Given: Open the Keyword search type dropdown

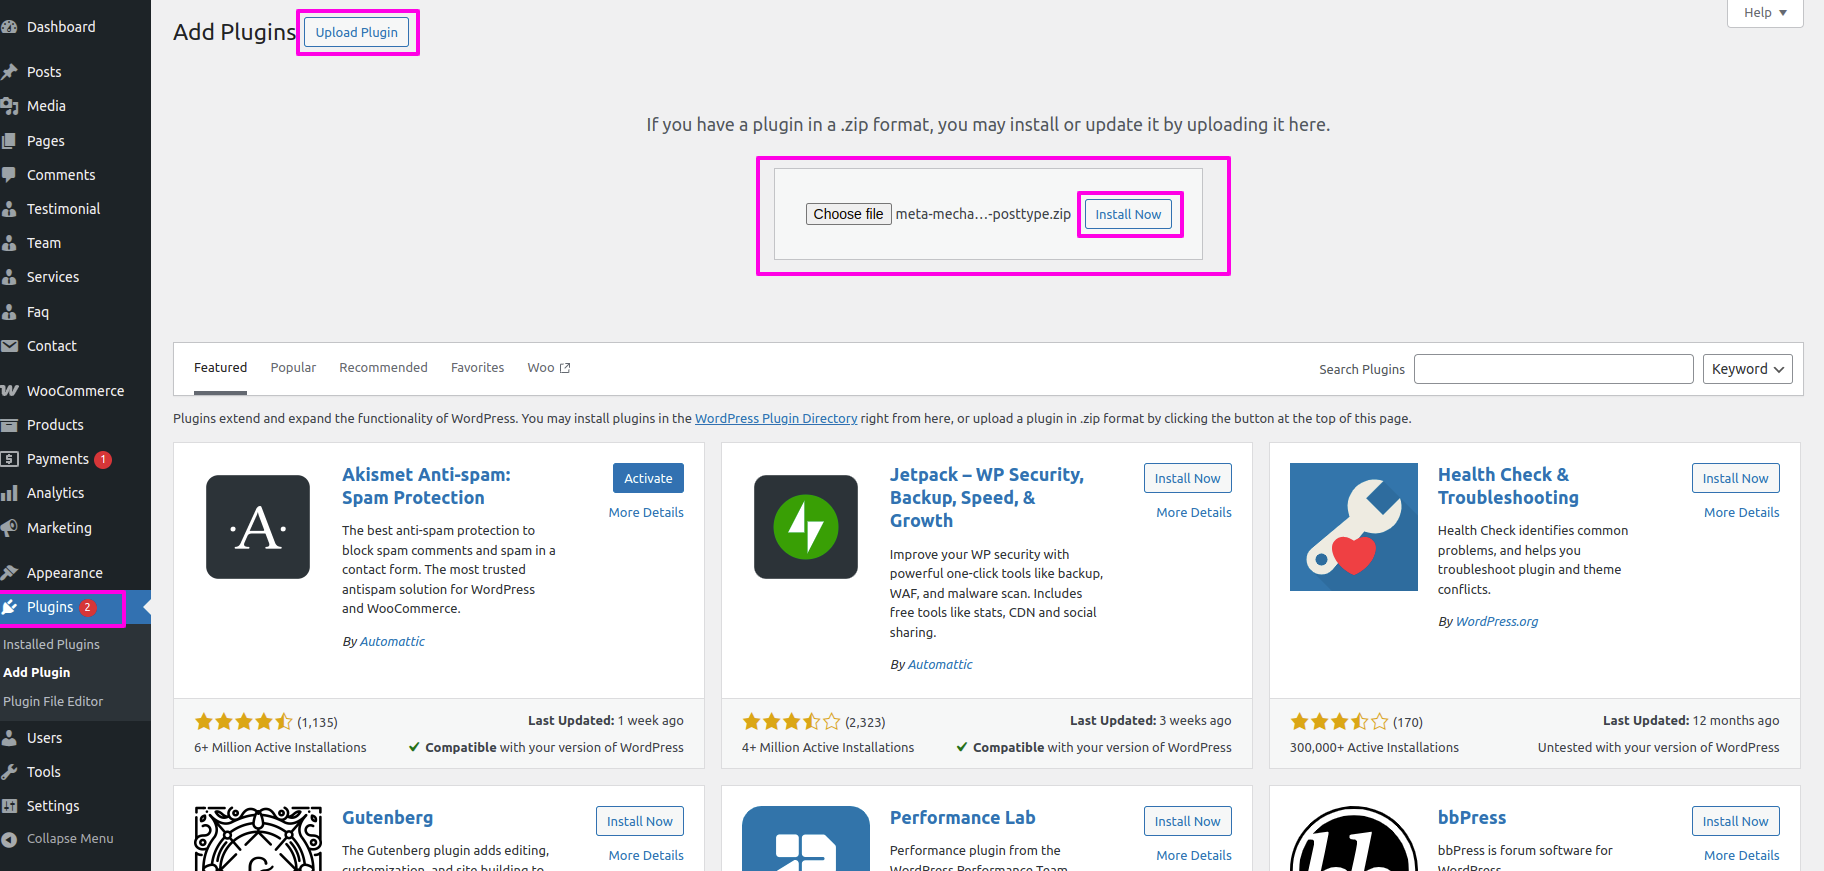Looking at the screenshot, I should (1748, 369).
